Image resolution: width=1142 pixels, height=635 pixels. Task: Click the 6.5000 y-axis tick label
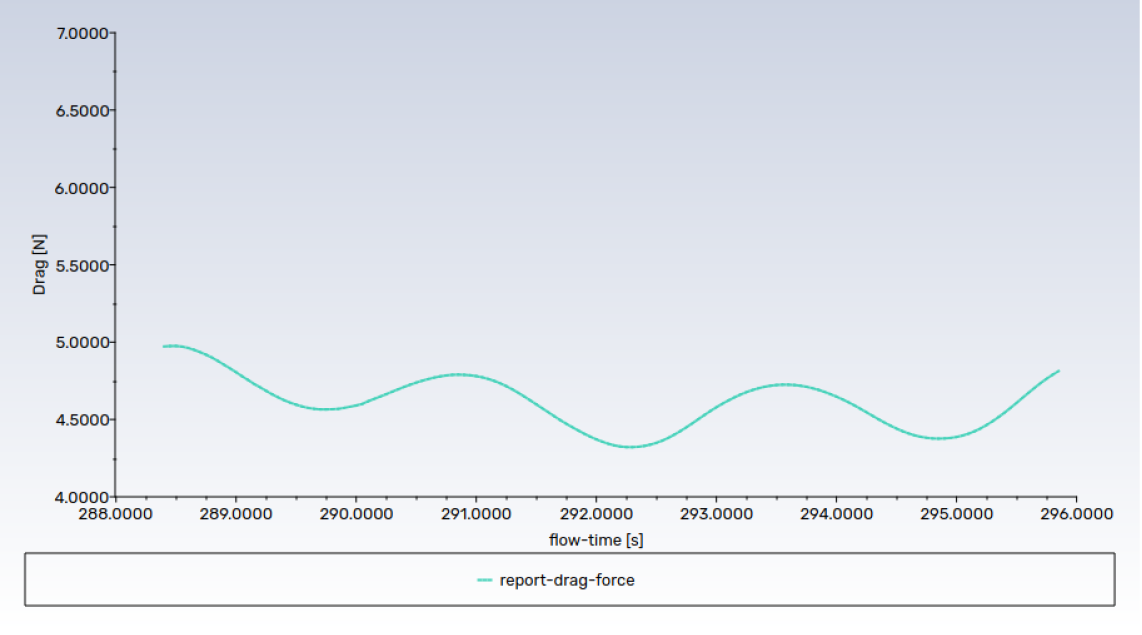[82, 110]
